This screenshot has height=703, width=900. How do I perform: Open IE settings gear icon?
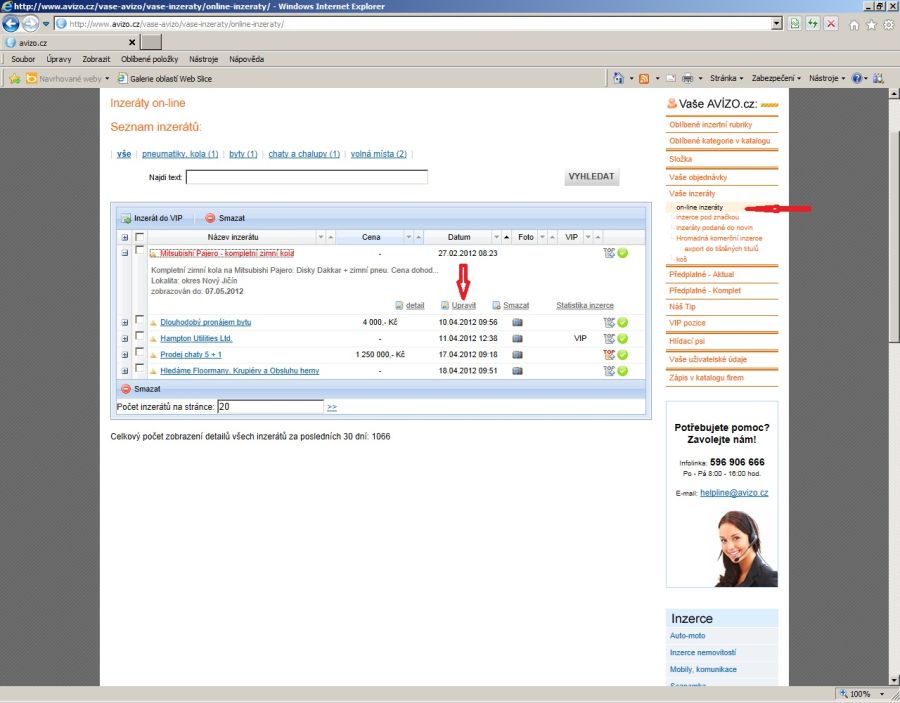[889, 25]
